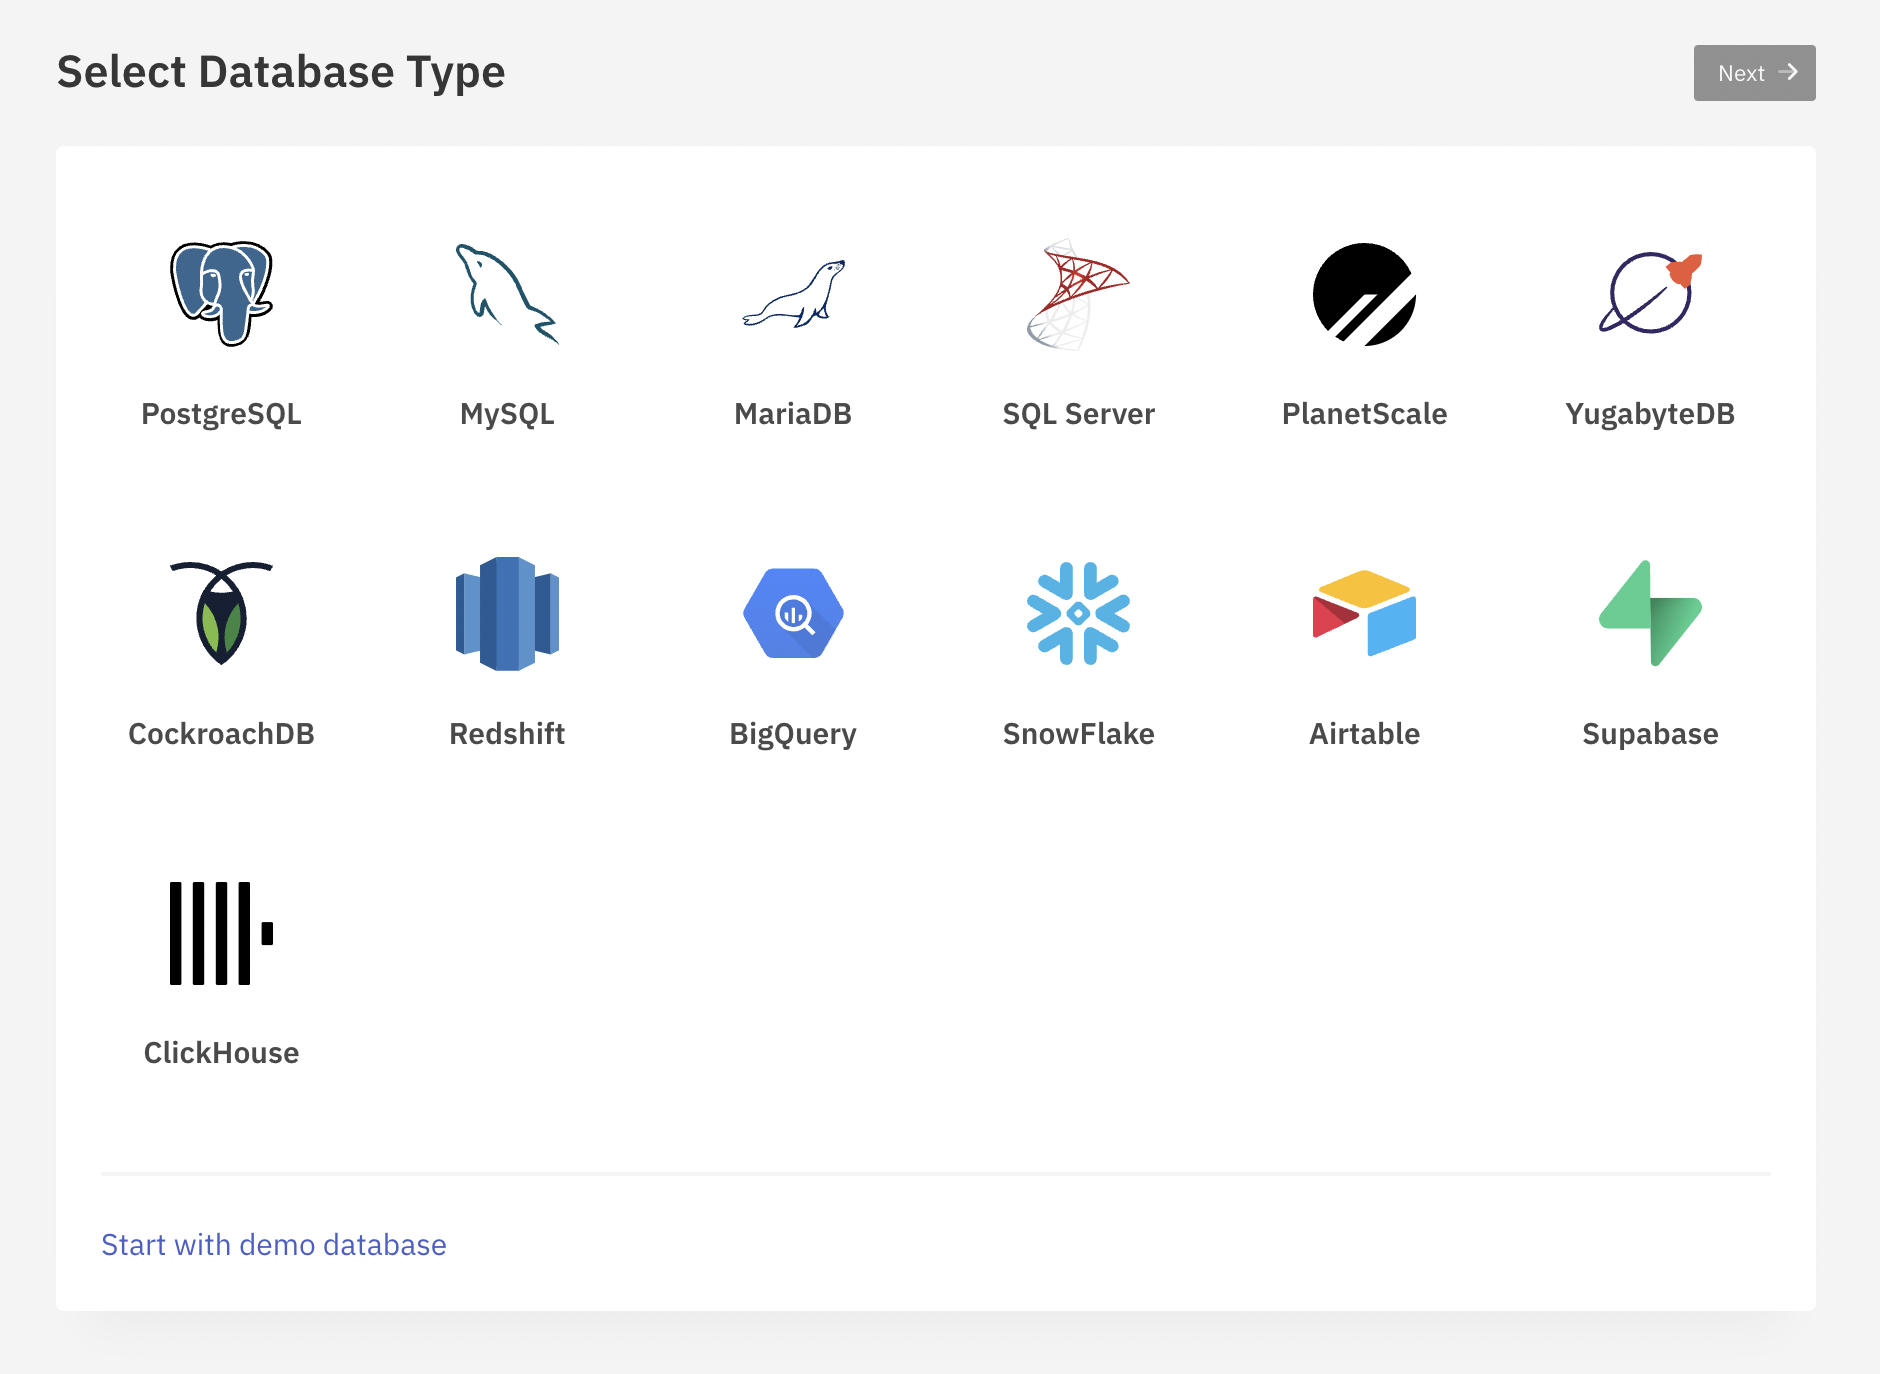Choose the ClickHouse black bars logo
Image resolution: width=1880 pixels, height=1374 pixels.
point(221,933)
